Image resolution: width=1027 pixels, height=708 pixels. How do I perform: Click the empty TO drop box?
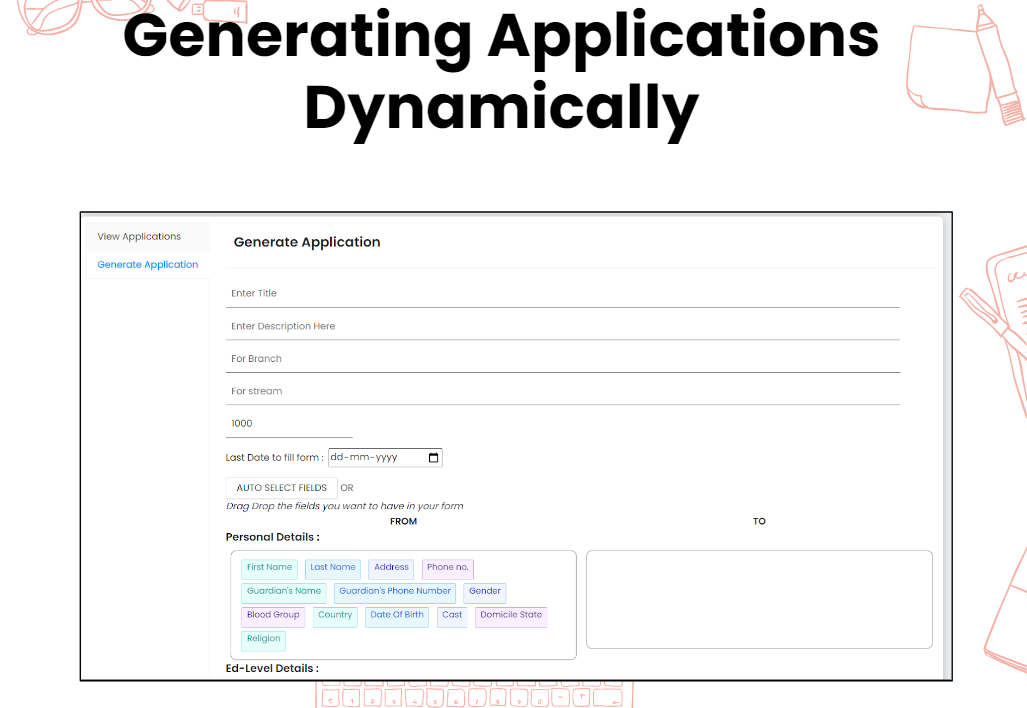click(759, 599)
